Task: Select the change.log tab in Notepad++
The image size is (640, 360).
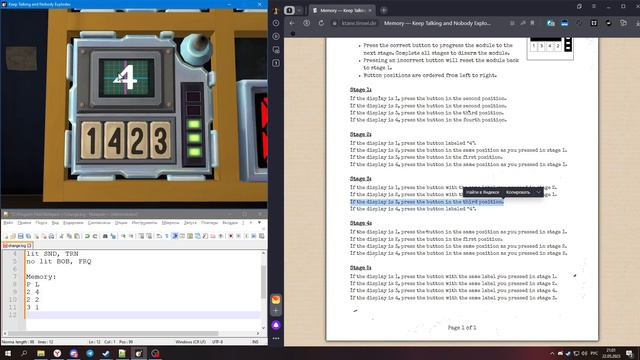Action: [16, 246]
